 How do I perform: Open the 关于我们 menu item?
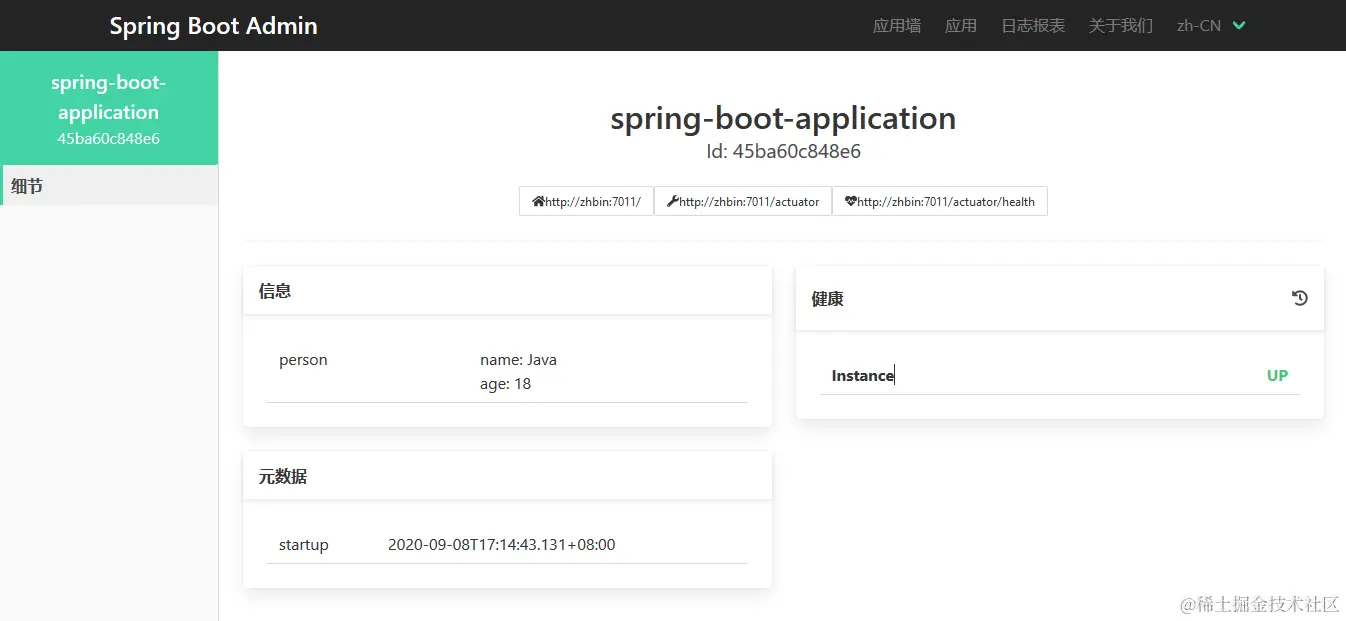click(1121, 26)
